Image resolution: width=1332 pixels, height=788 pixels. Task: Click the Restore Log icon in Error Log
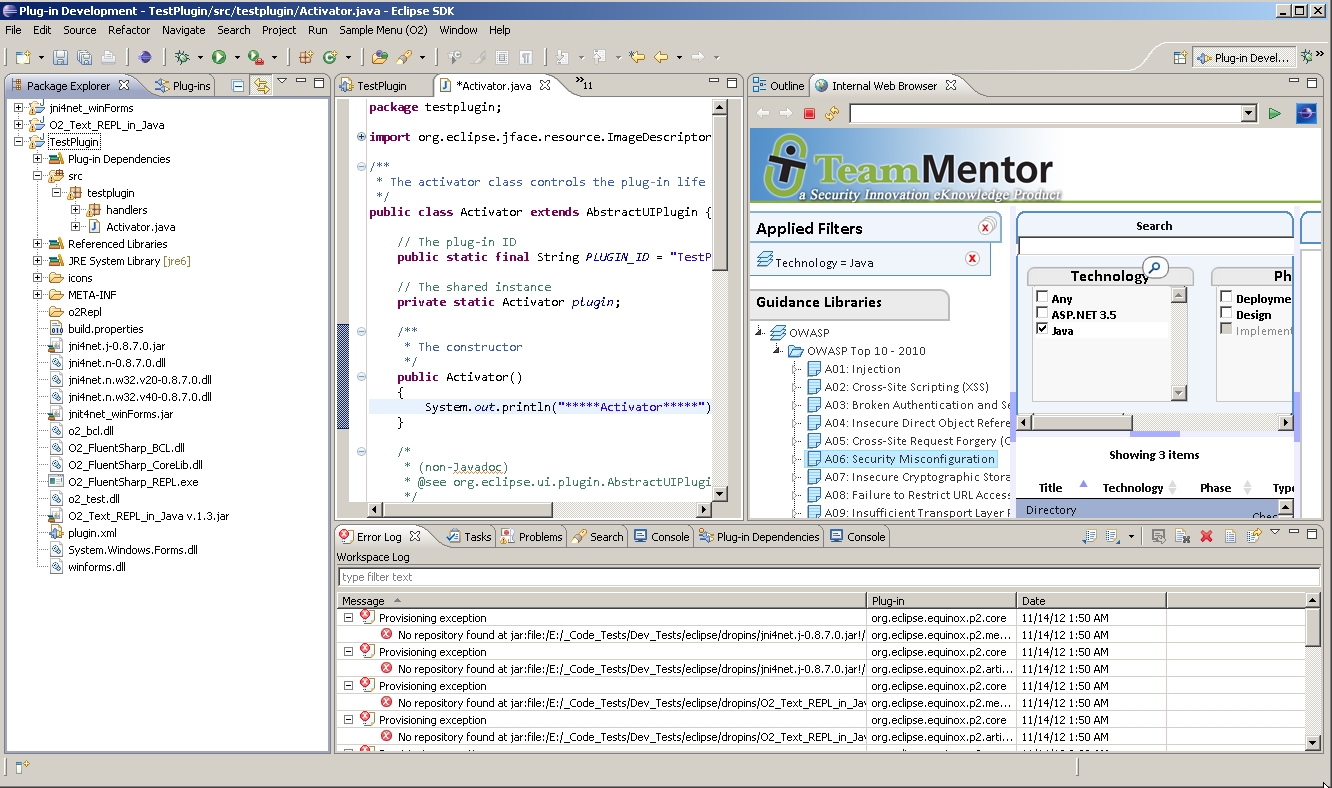coord(1252,536)
